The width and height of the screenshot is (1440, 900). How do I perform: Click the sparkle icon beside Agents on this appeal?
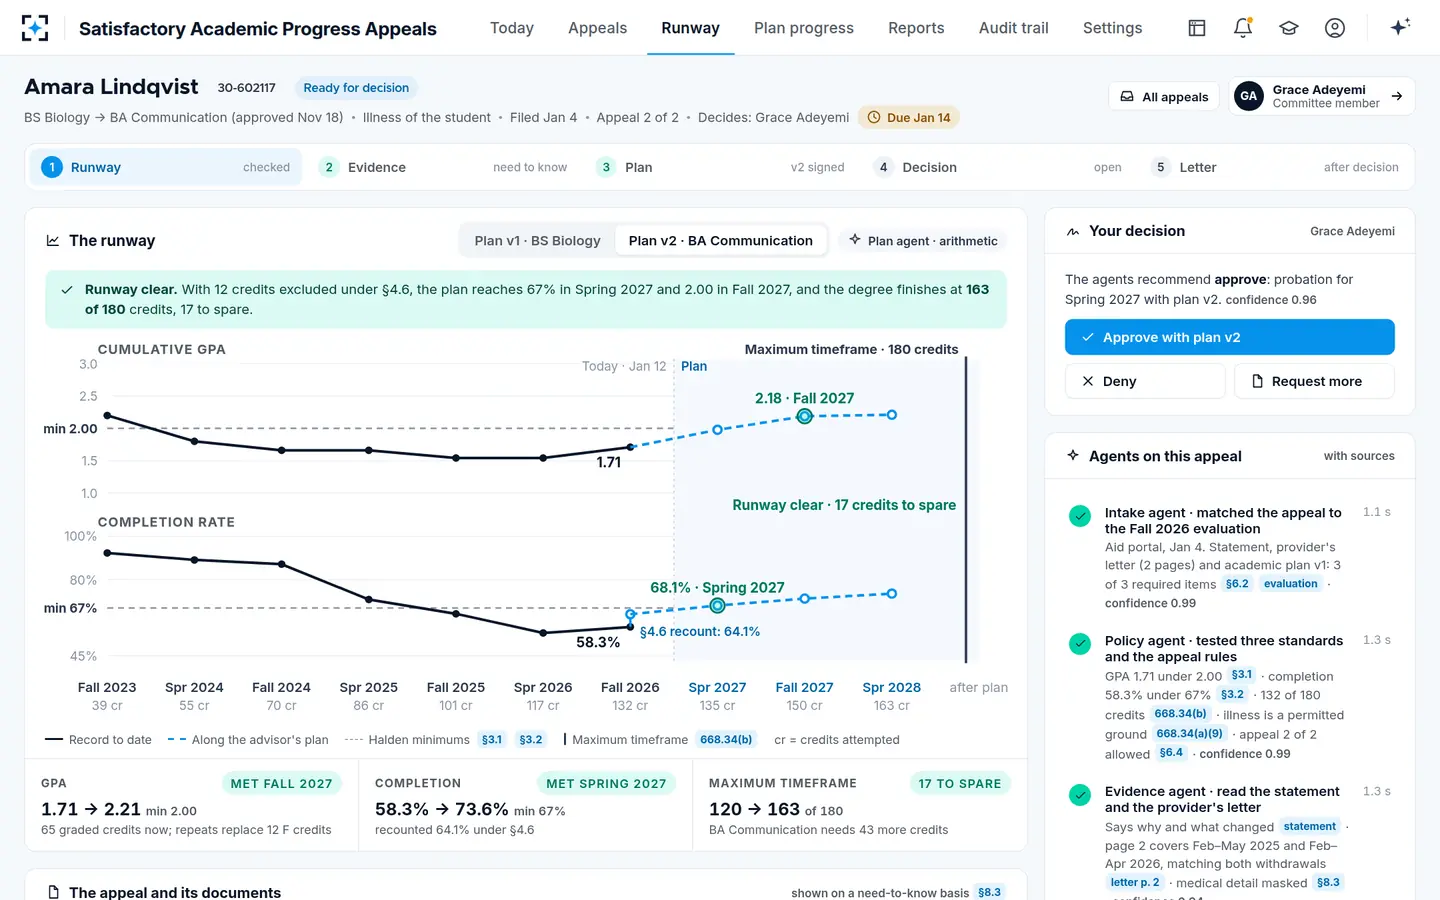(x=1073, y=455)
